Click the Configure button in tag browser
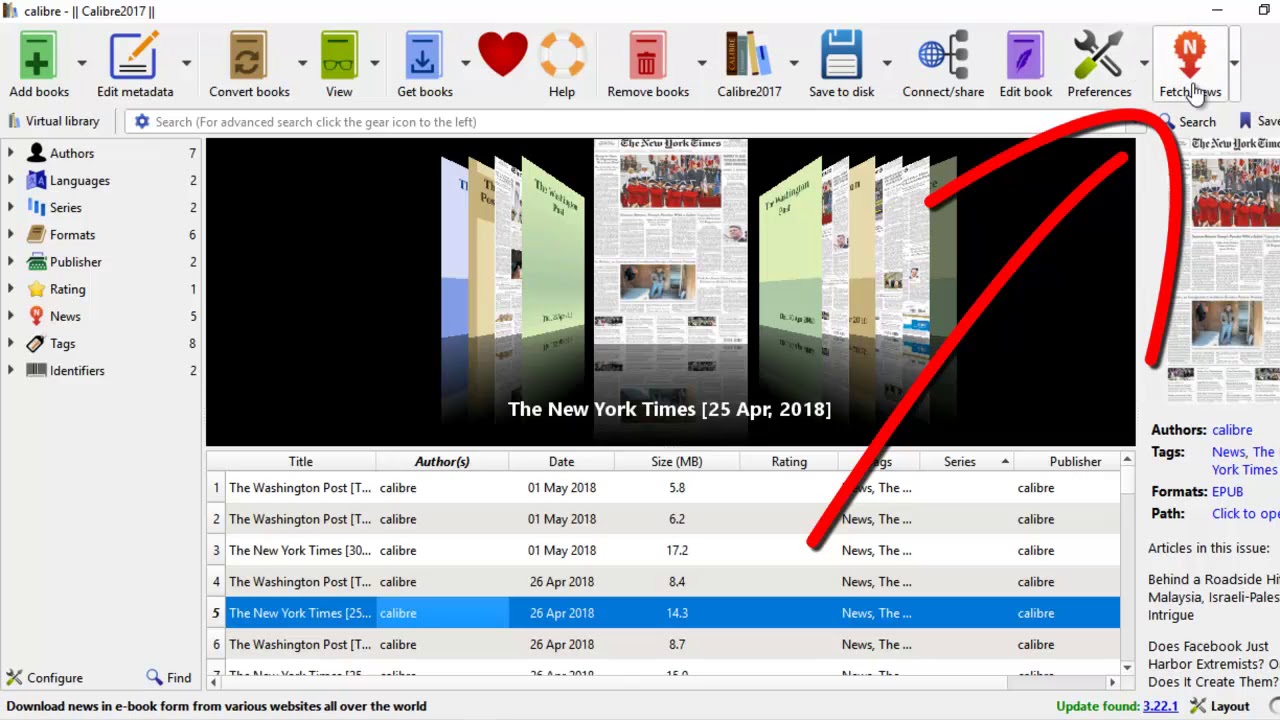The image size is (1280, 720). (x=44, y=677)
